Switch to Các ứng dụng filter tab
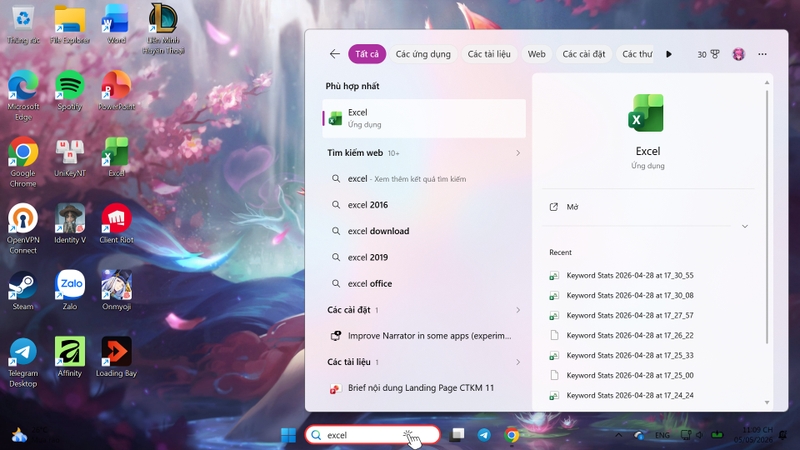The image size is (800, 450). pos(423,54)
